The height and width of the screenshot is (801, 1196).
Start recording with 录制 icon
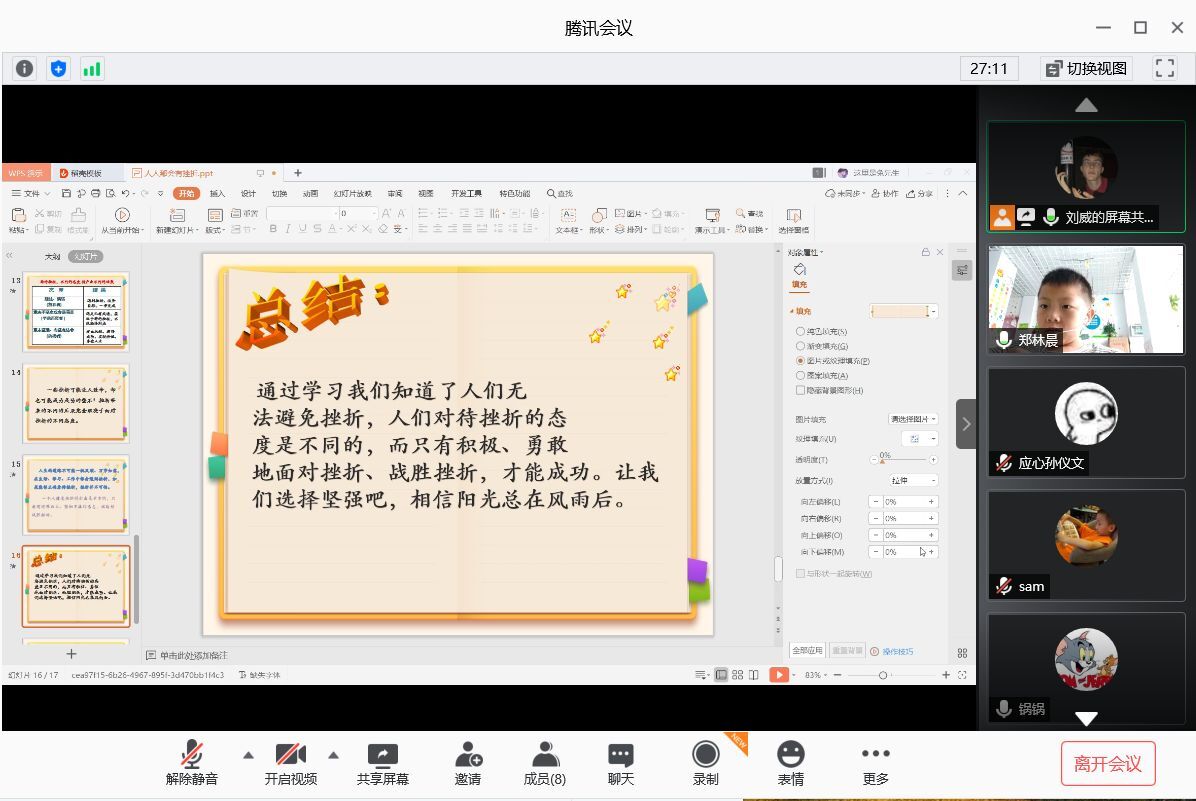[x=705, y=755]
